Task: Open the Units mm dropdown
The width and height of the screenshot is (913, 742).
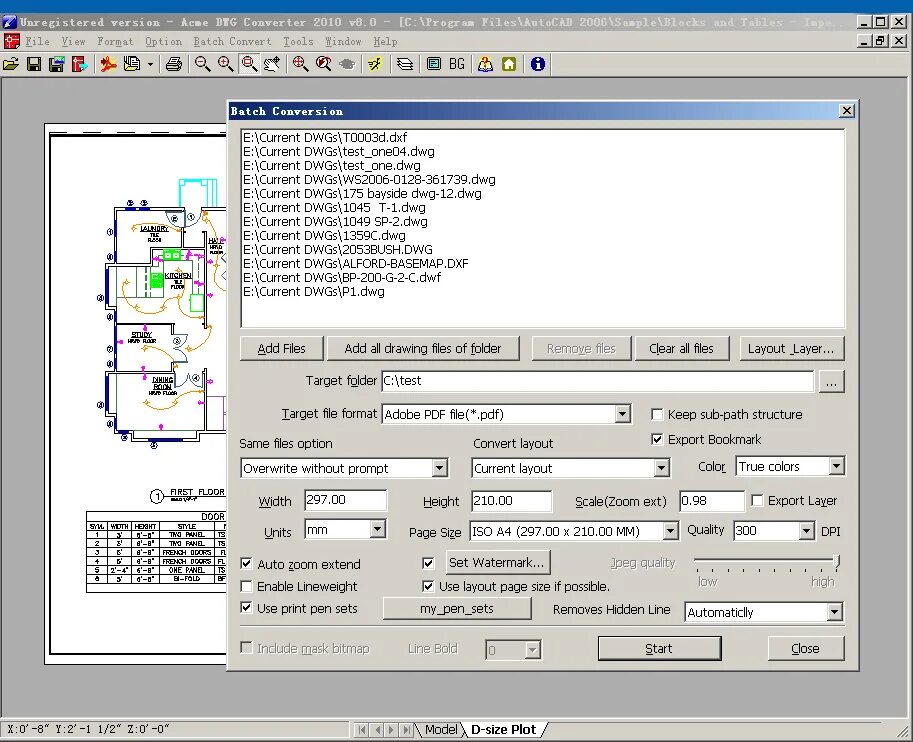Action: (x=377, y=529)
